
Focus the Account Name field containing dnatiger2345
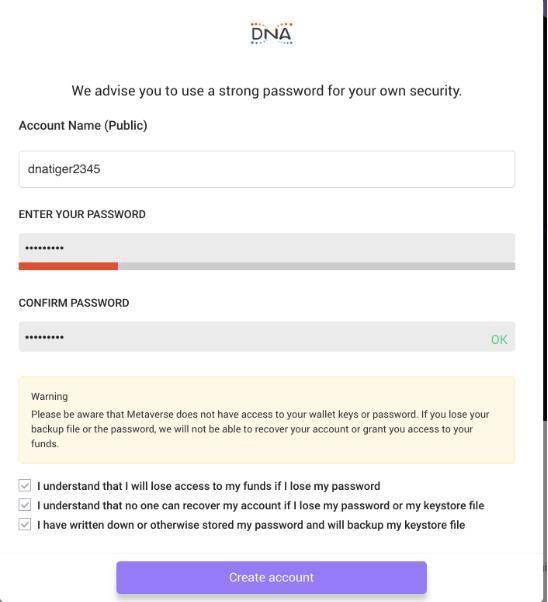pos(267,169)
